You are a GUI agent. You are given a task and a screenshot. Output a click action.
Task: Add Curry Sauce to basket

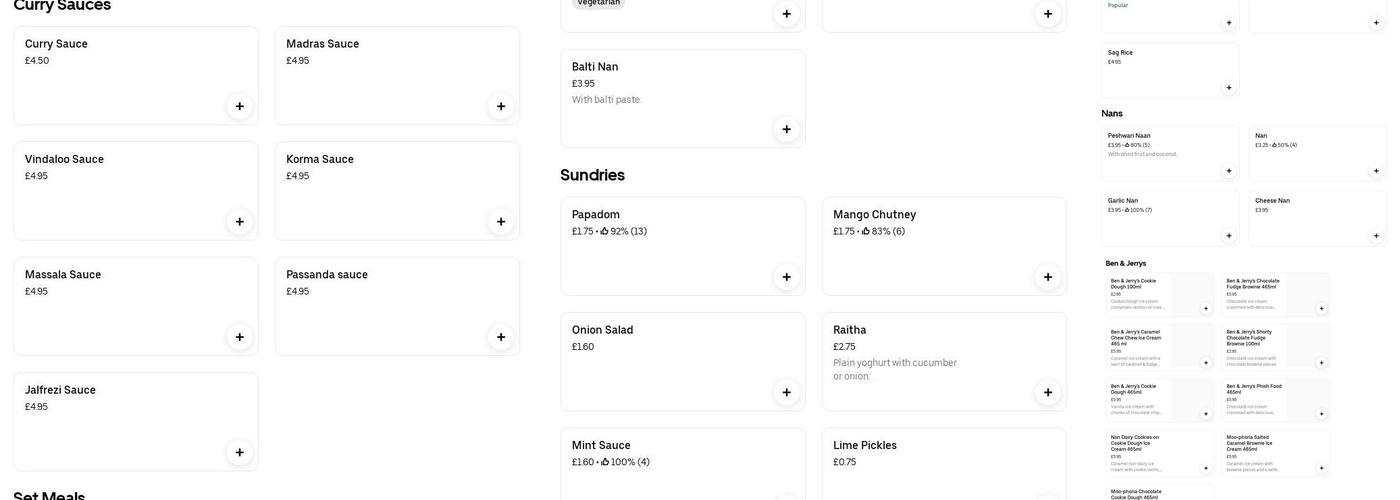click(239, 106)
